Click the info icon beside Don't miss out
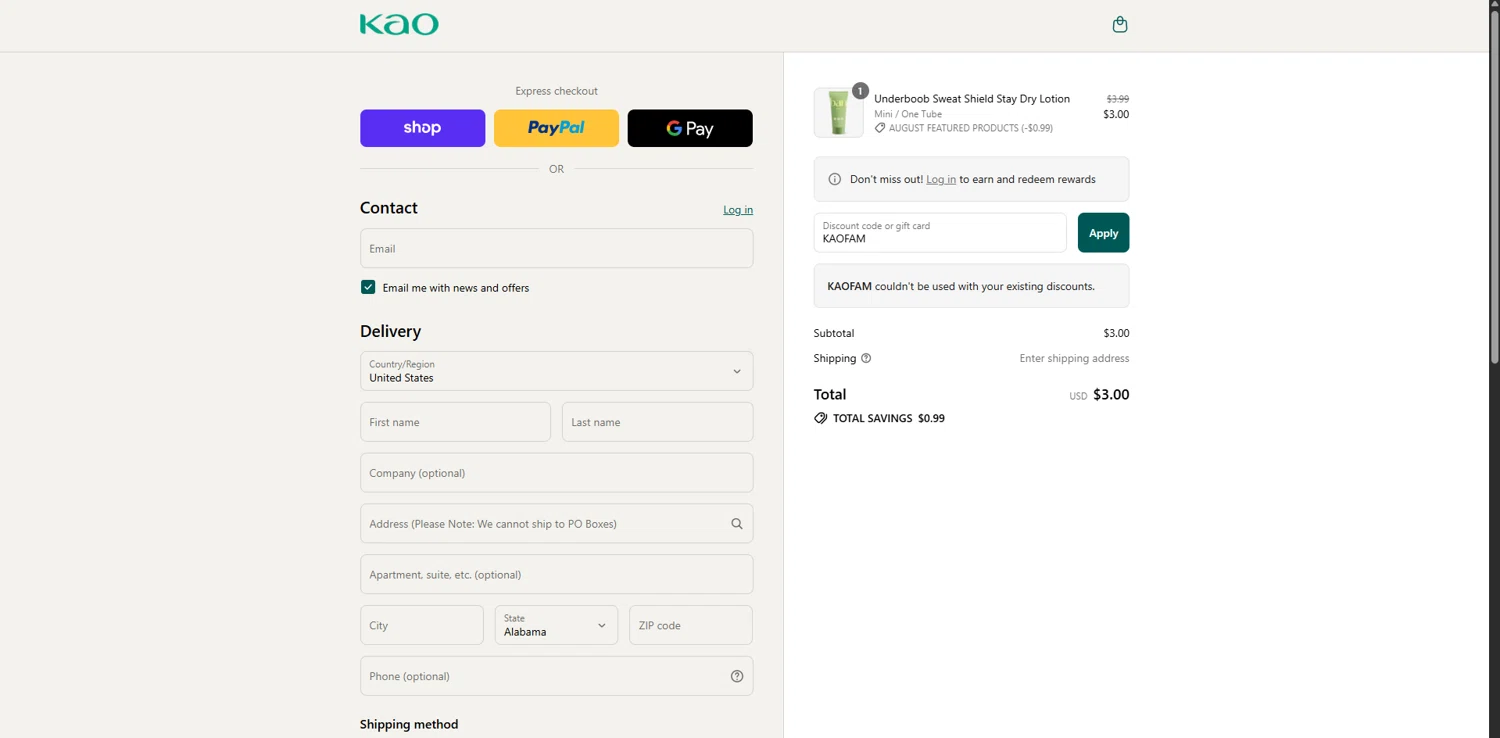 (x=835, y=179)
